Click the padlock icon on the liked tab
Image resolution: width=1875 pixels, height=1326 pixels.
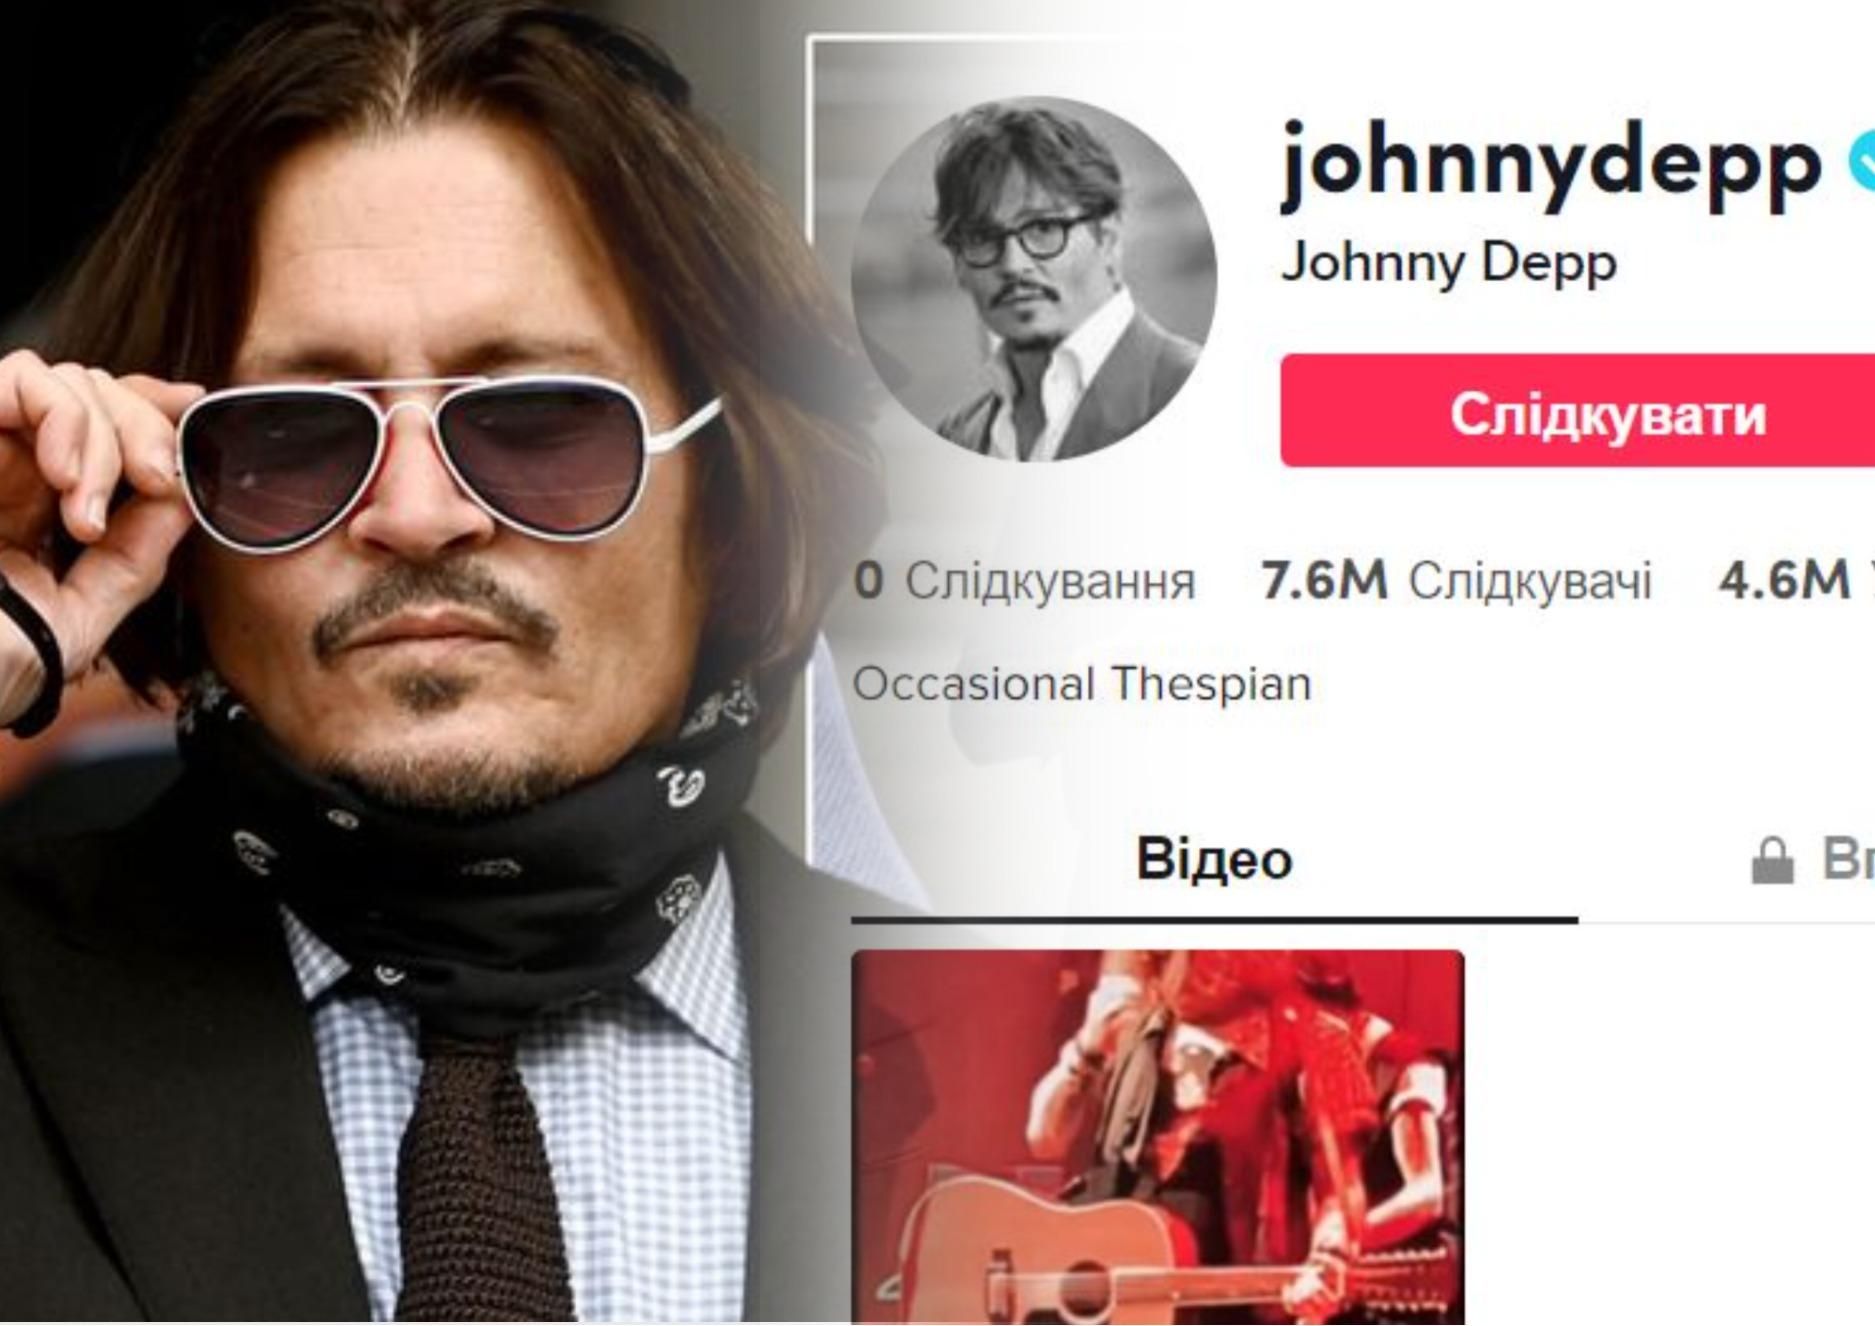pyautogui.click(x=1772, y=861)
